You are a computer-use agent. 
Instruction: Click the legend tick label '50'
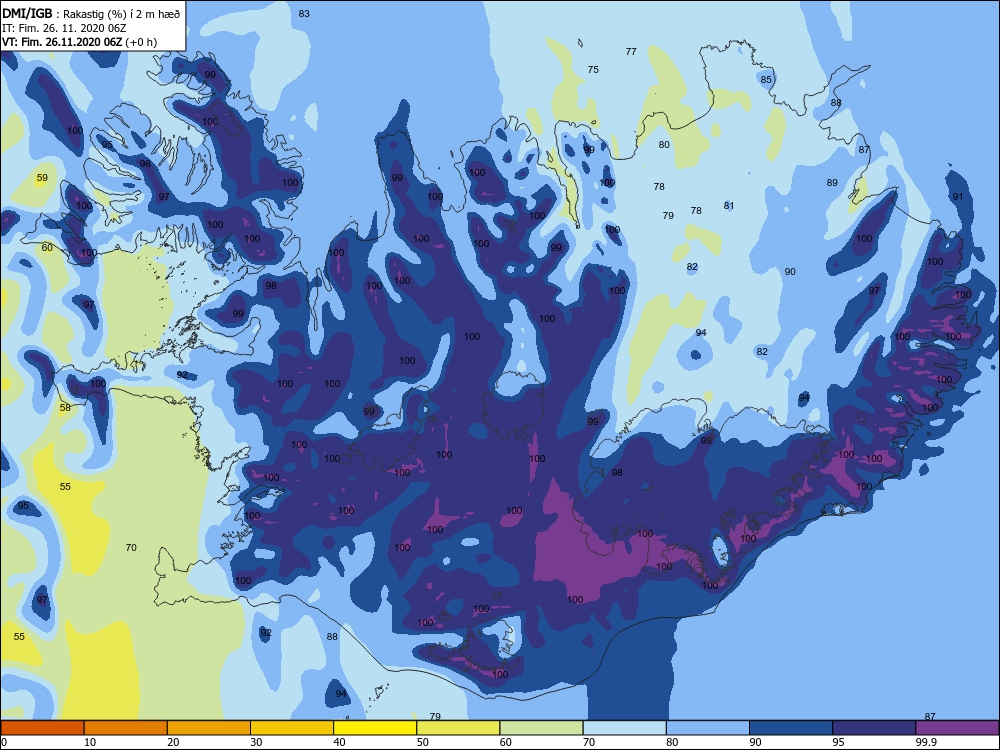(423, 742)
